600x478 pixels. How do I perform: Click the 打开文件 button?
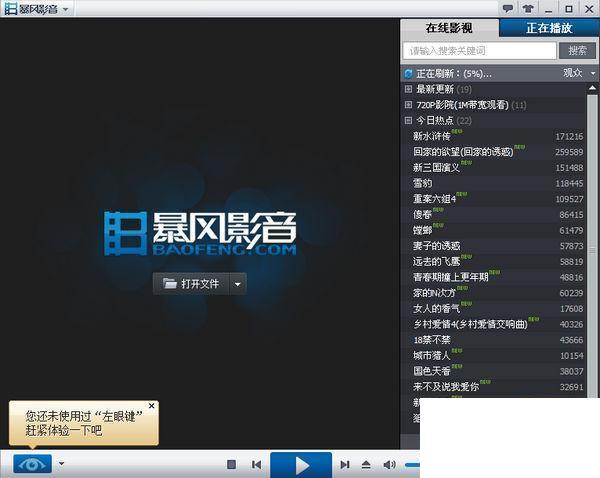191,284
